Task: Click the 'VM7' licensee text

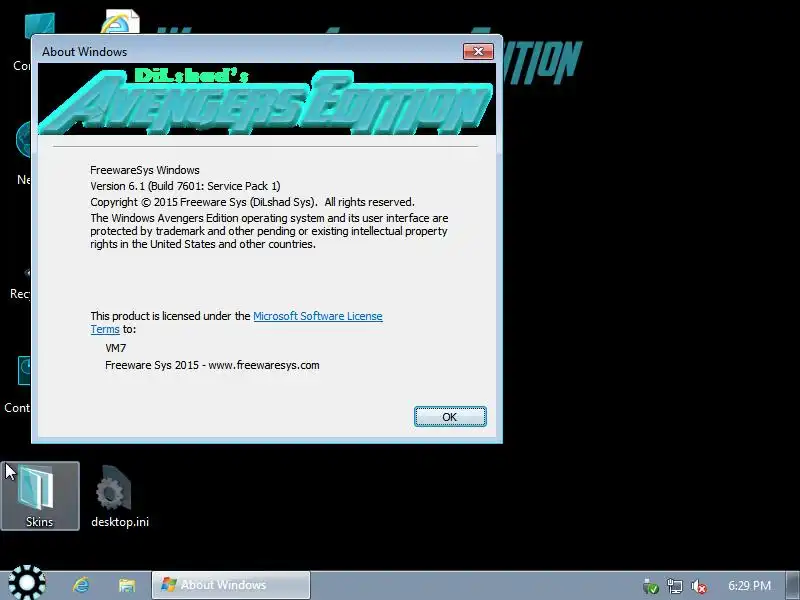Action: pos(115,348)
